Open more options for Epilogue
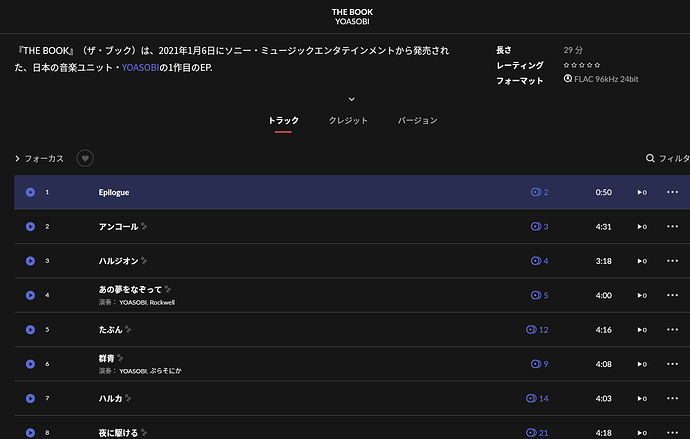Image resolution: width=690 pixels, height=439 pixels. tap(672, 192)
